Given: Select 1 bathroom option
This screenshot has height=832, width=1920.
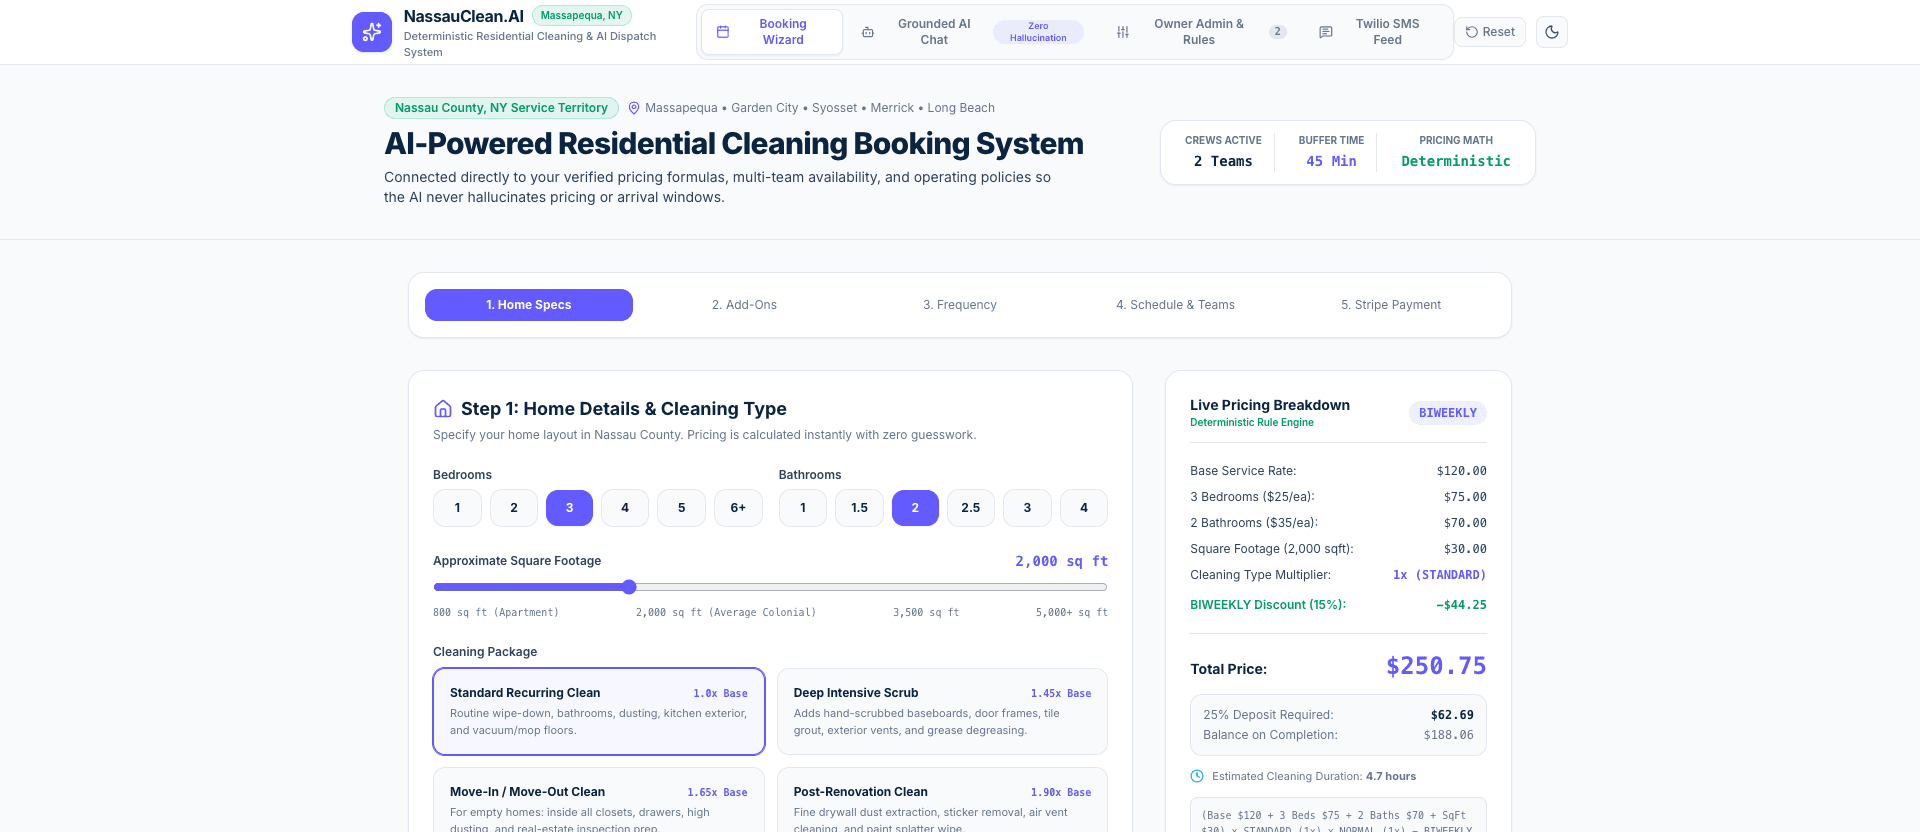Looking at the screenshot, I should pyautogui.click(x=803, y=508).
